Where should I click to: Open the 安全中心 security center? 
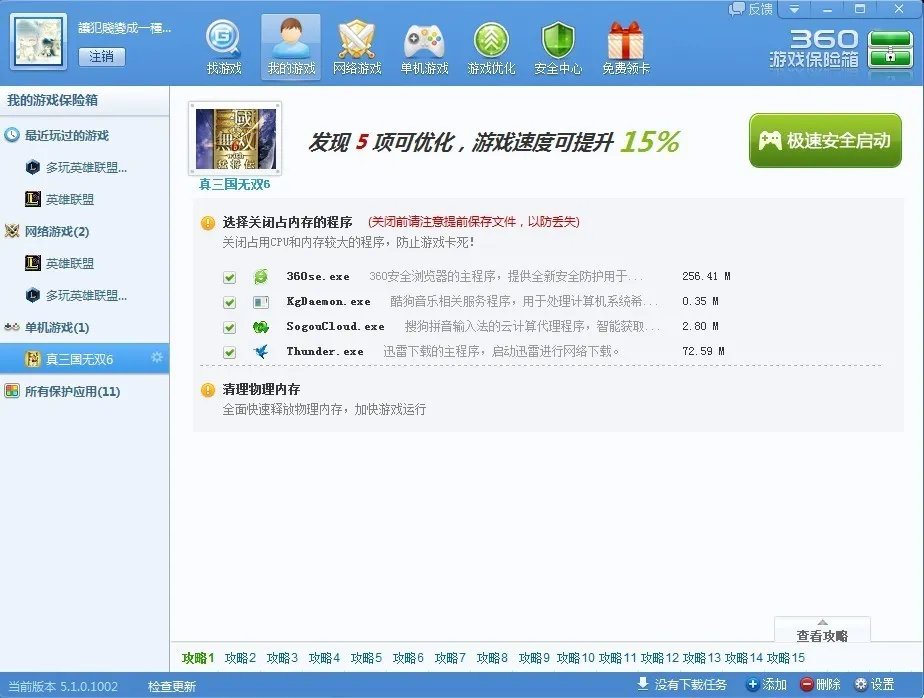click(x=557, y=45)
